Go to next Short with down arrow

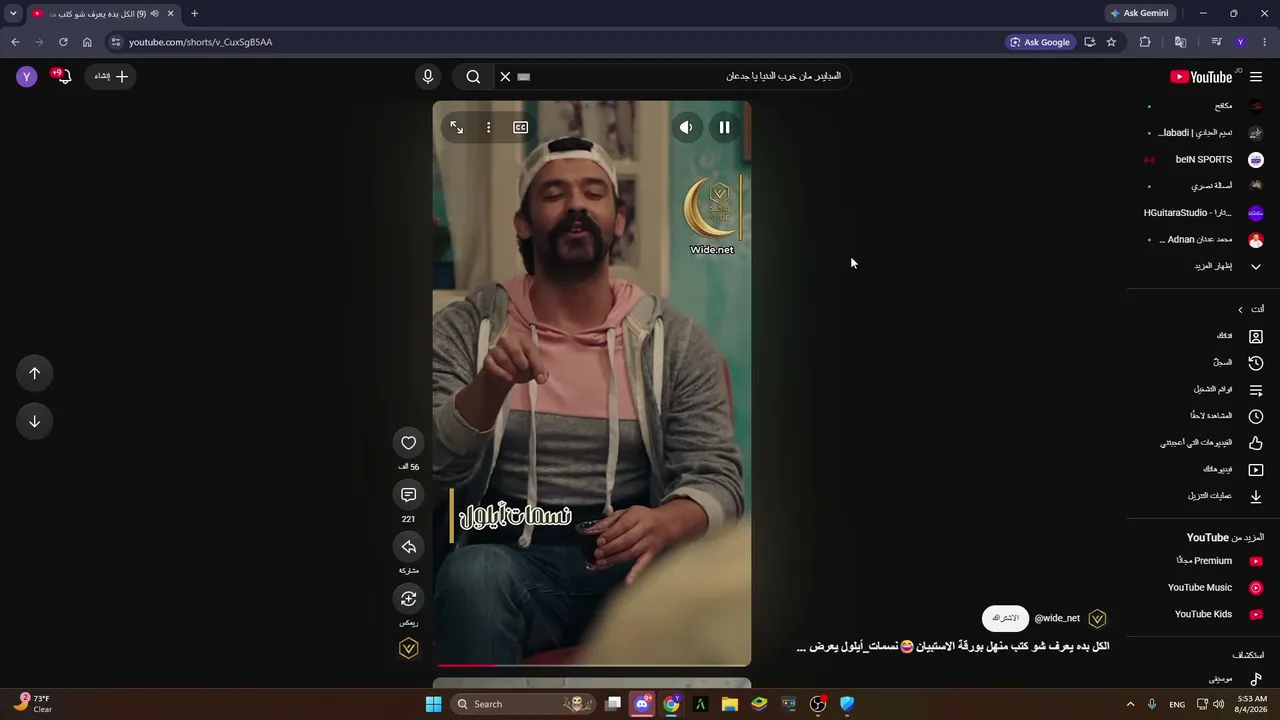pos(34,421)
